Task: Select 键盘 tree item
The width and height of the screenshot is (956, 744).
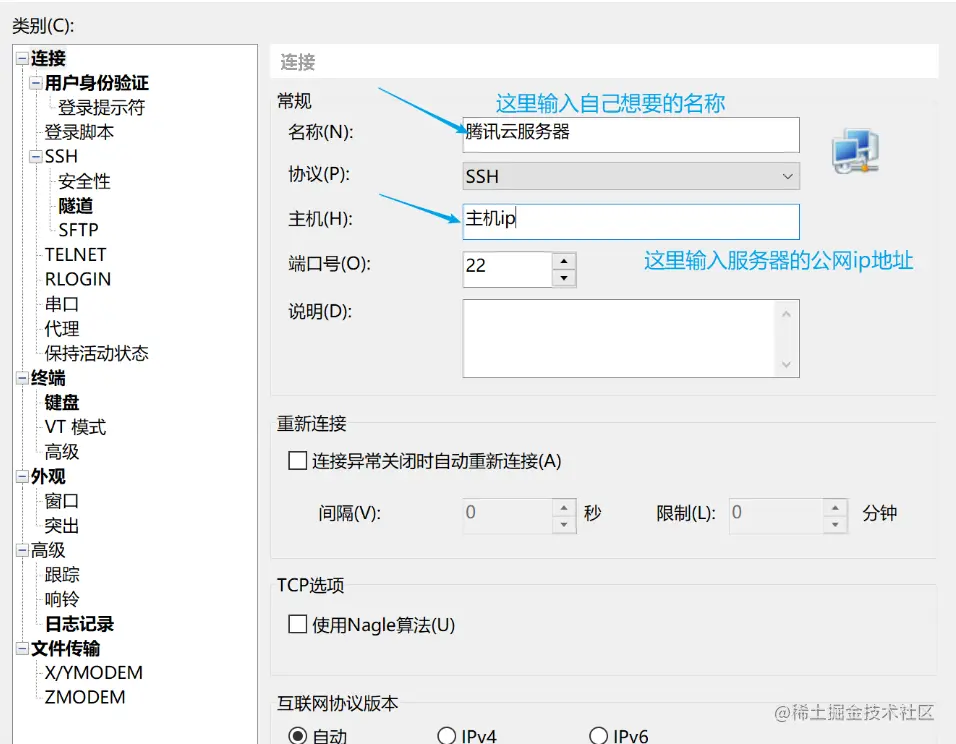Action: click(62, 402)
